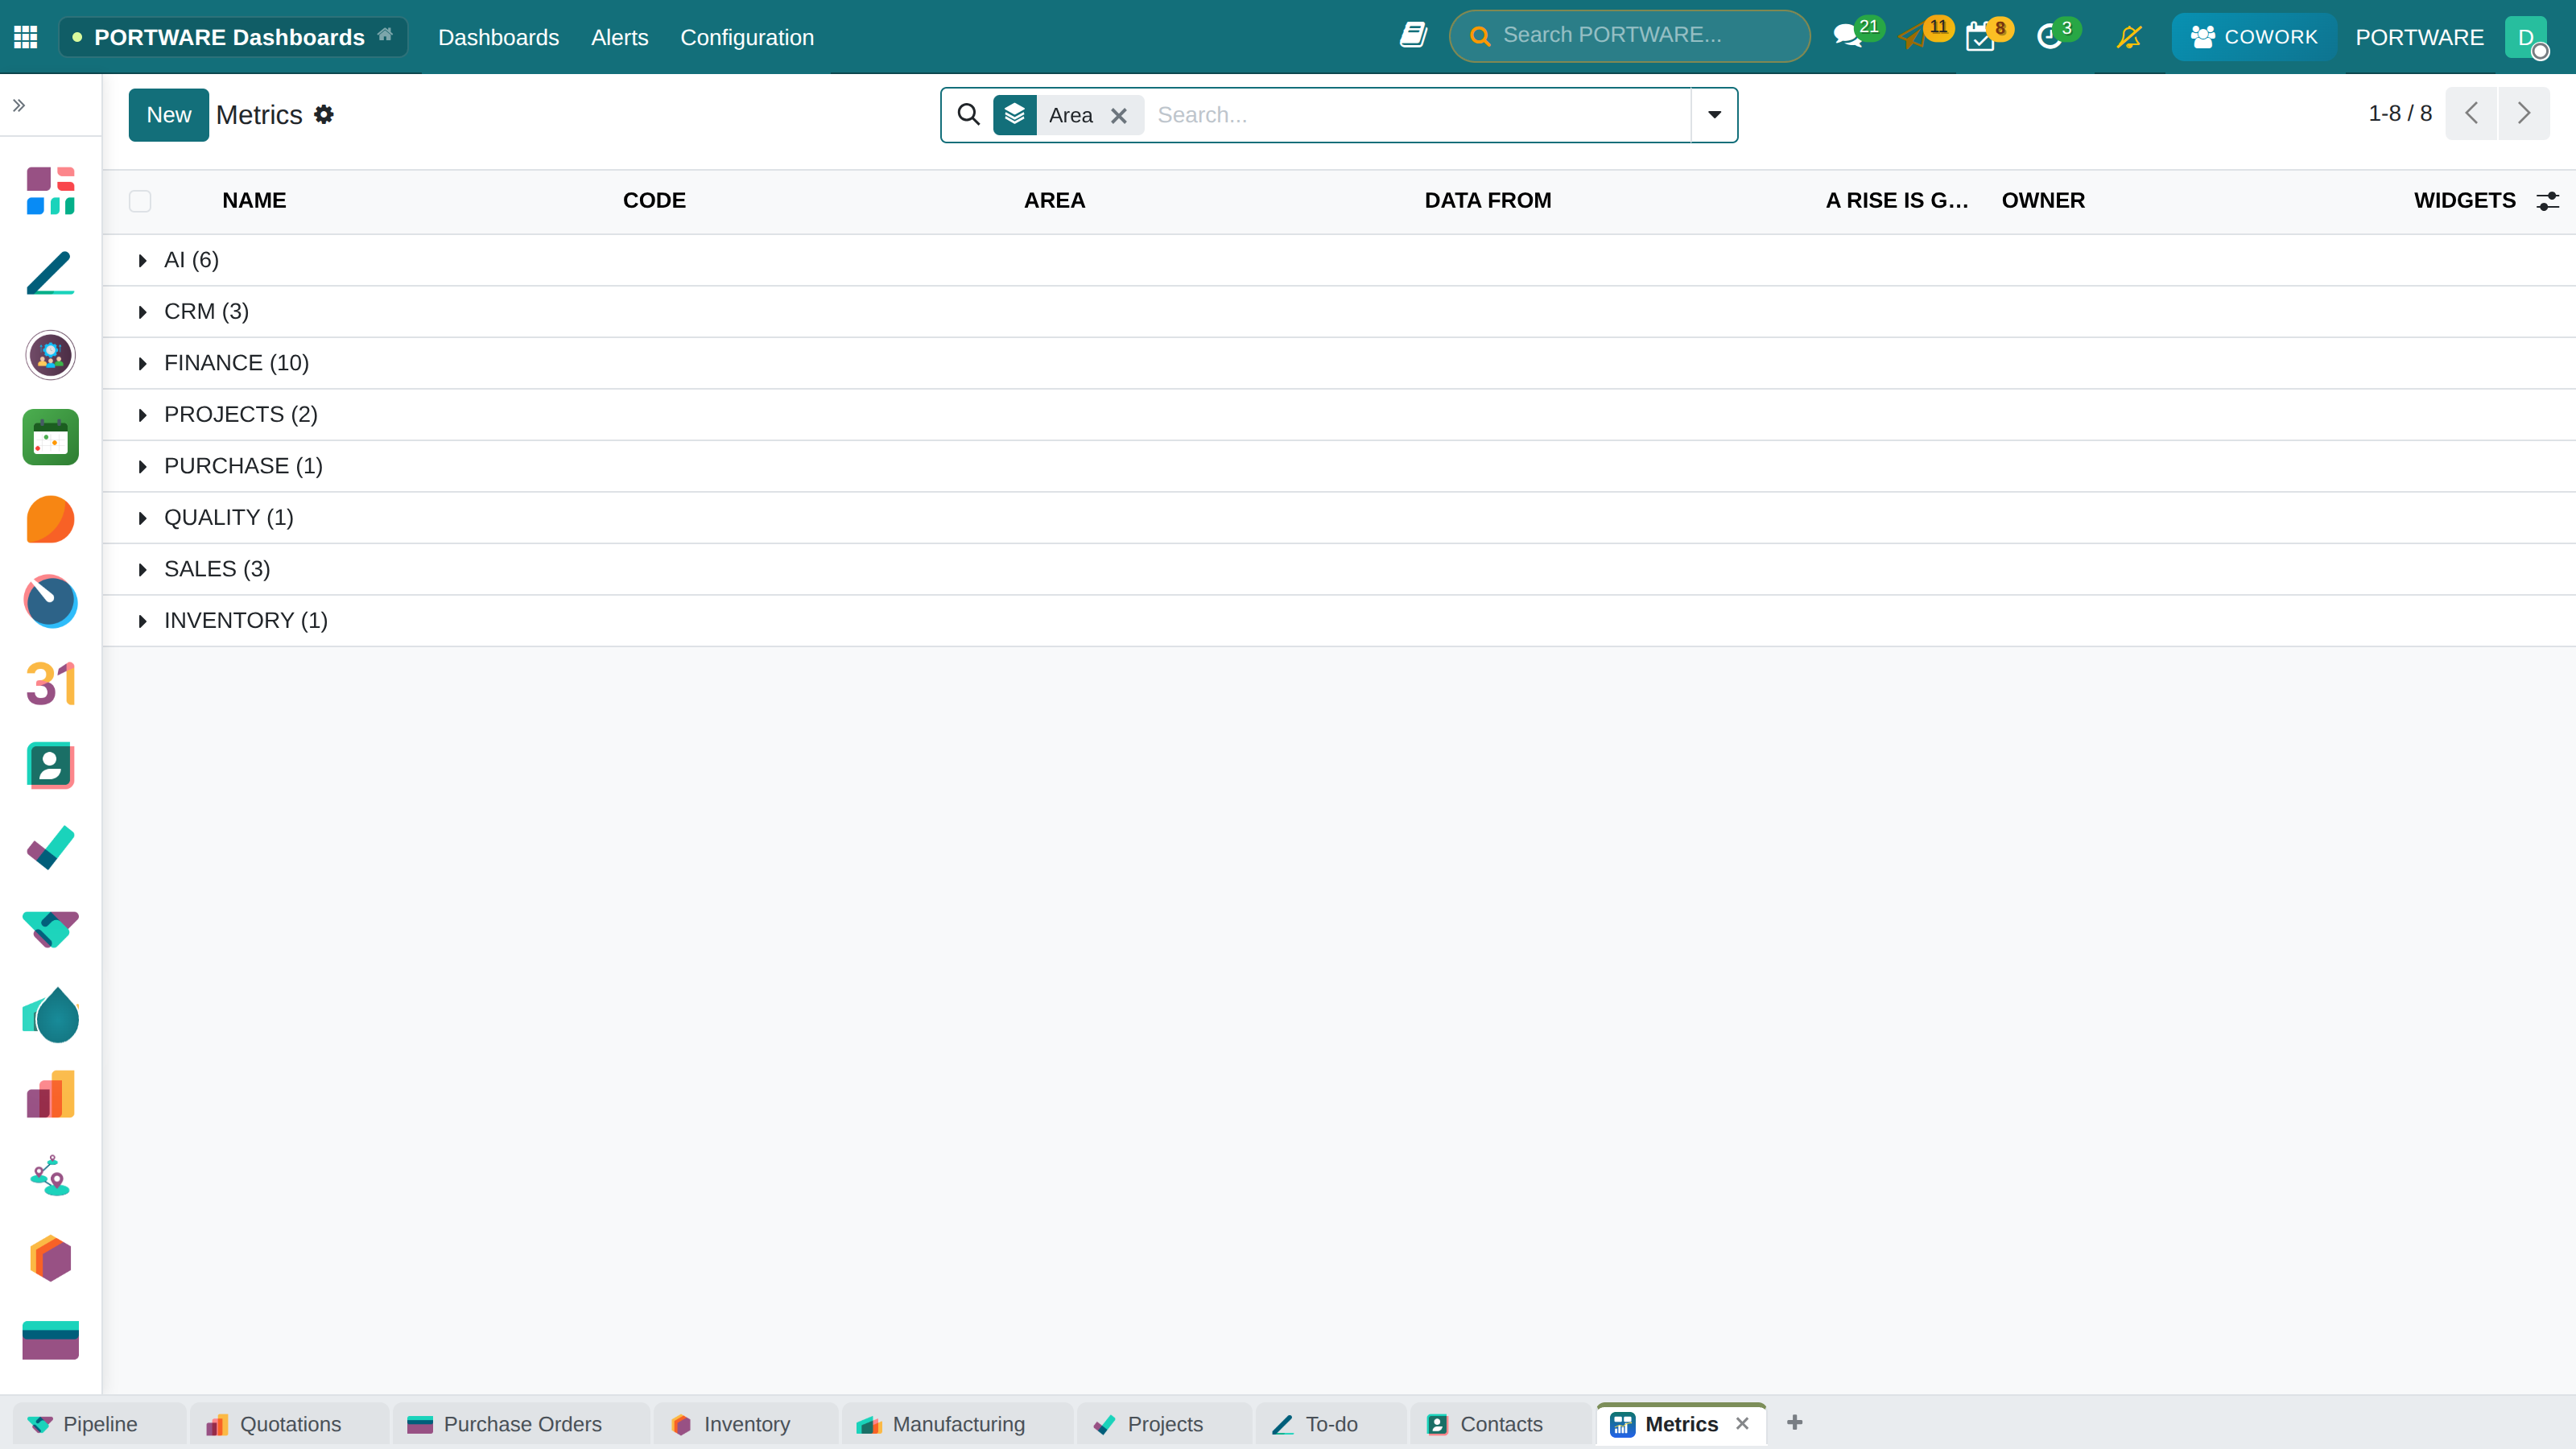Open Purchase card app in sidebar

(x=50, y=1341)
